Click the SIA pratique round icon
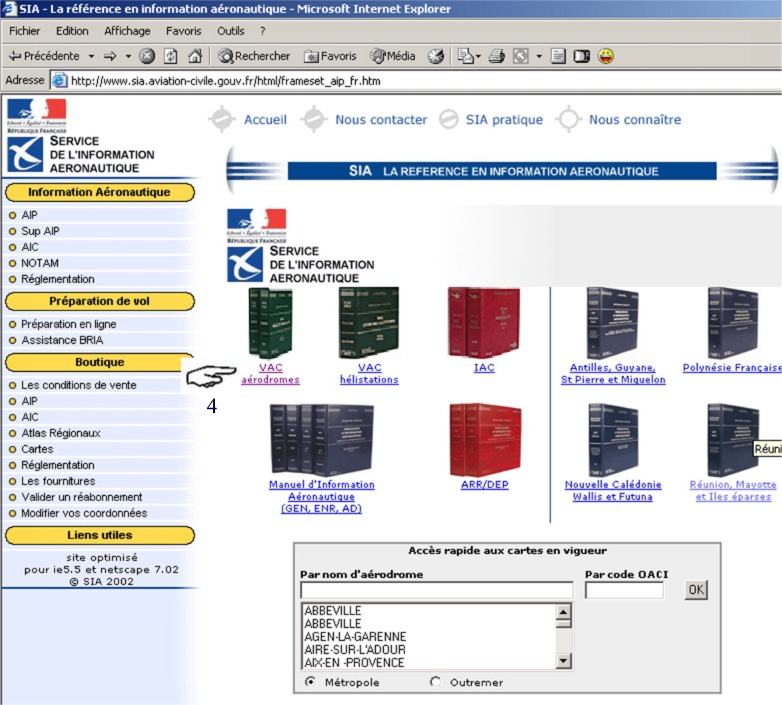782x705 pixels. point(448,119)
